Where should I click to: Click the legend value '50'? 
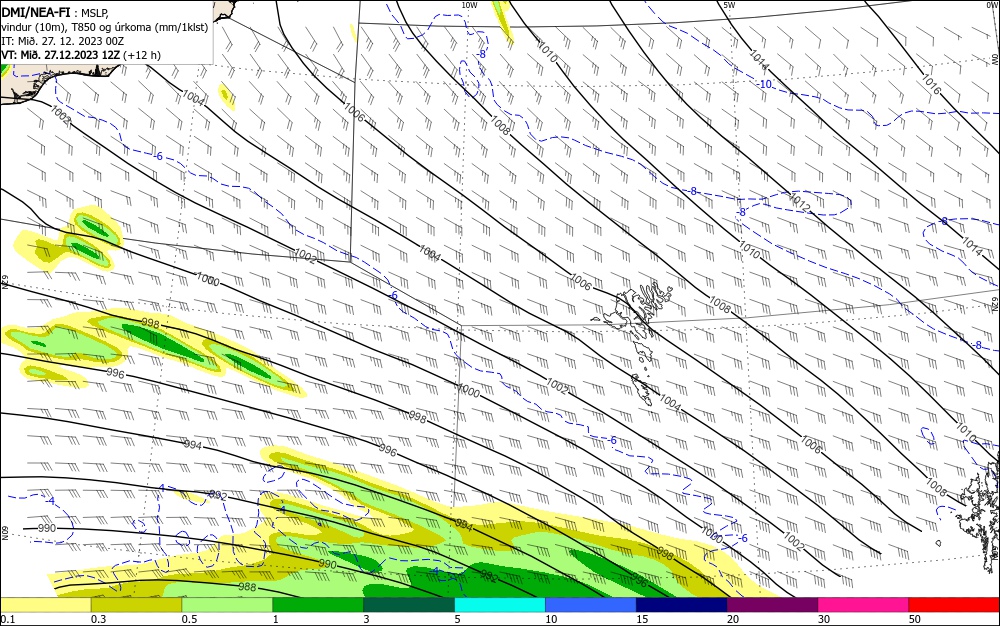click(914, 619)
